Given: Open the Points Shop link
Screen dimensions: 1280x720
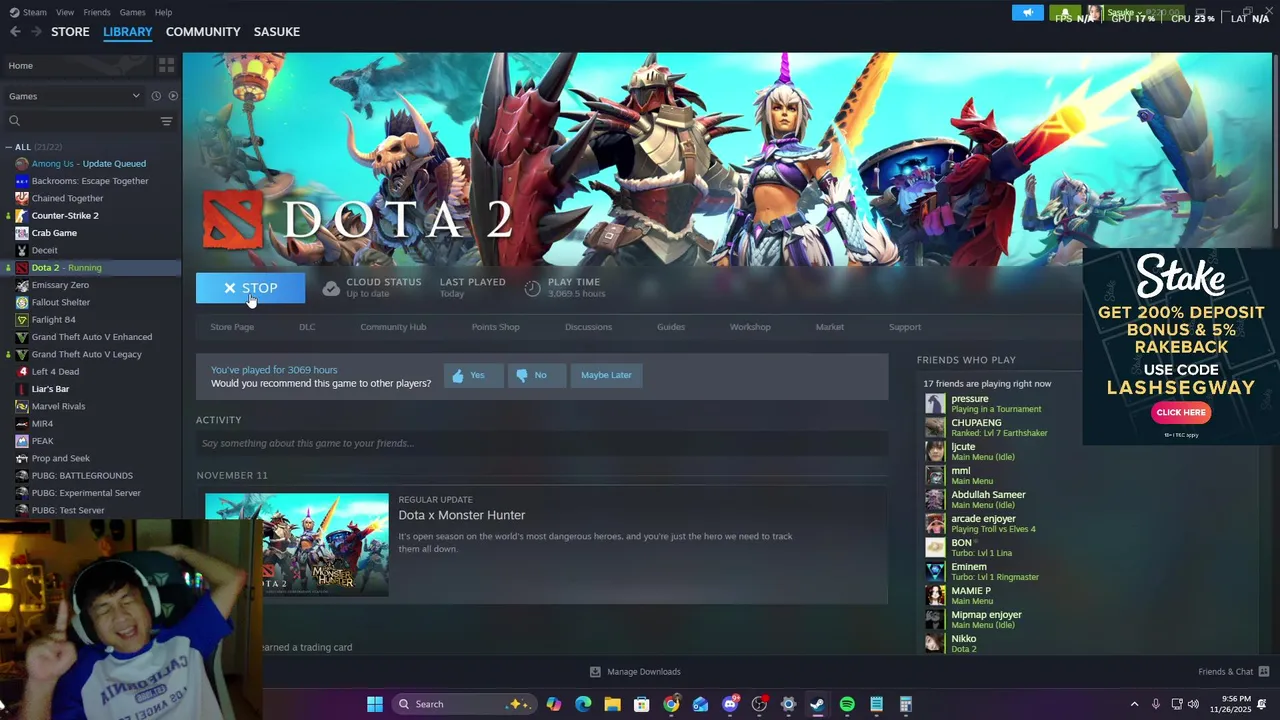Looking at the screenshot, I should [495, 327].
